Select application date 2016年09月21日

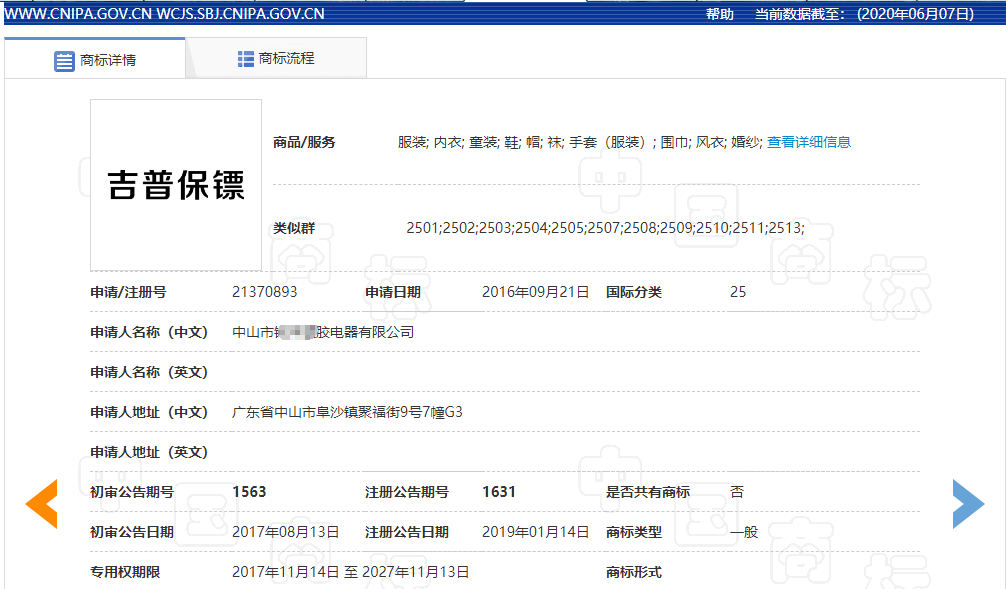click(535, 292)
